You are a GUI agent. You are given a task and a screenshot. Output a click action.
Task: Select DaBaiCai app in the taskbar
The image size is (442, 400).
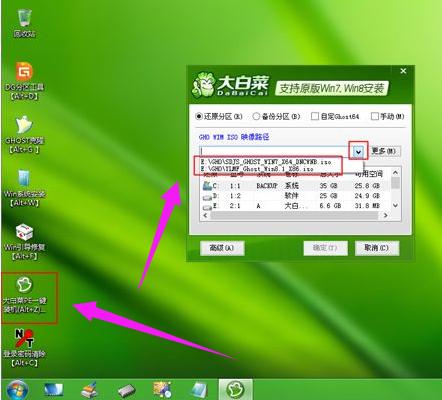(x=235, y=389)
